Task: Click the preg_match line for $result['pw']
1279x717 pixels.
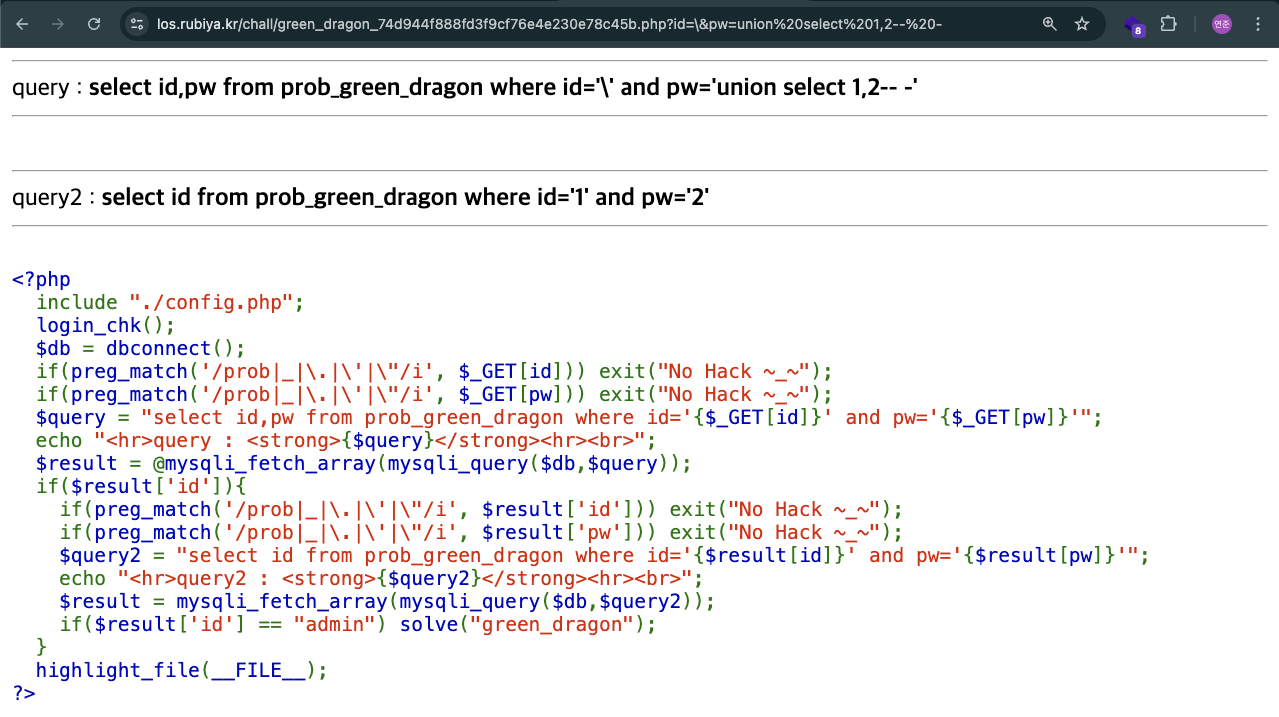Action: pos(481,533)
